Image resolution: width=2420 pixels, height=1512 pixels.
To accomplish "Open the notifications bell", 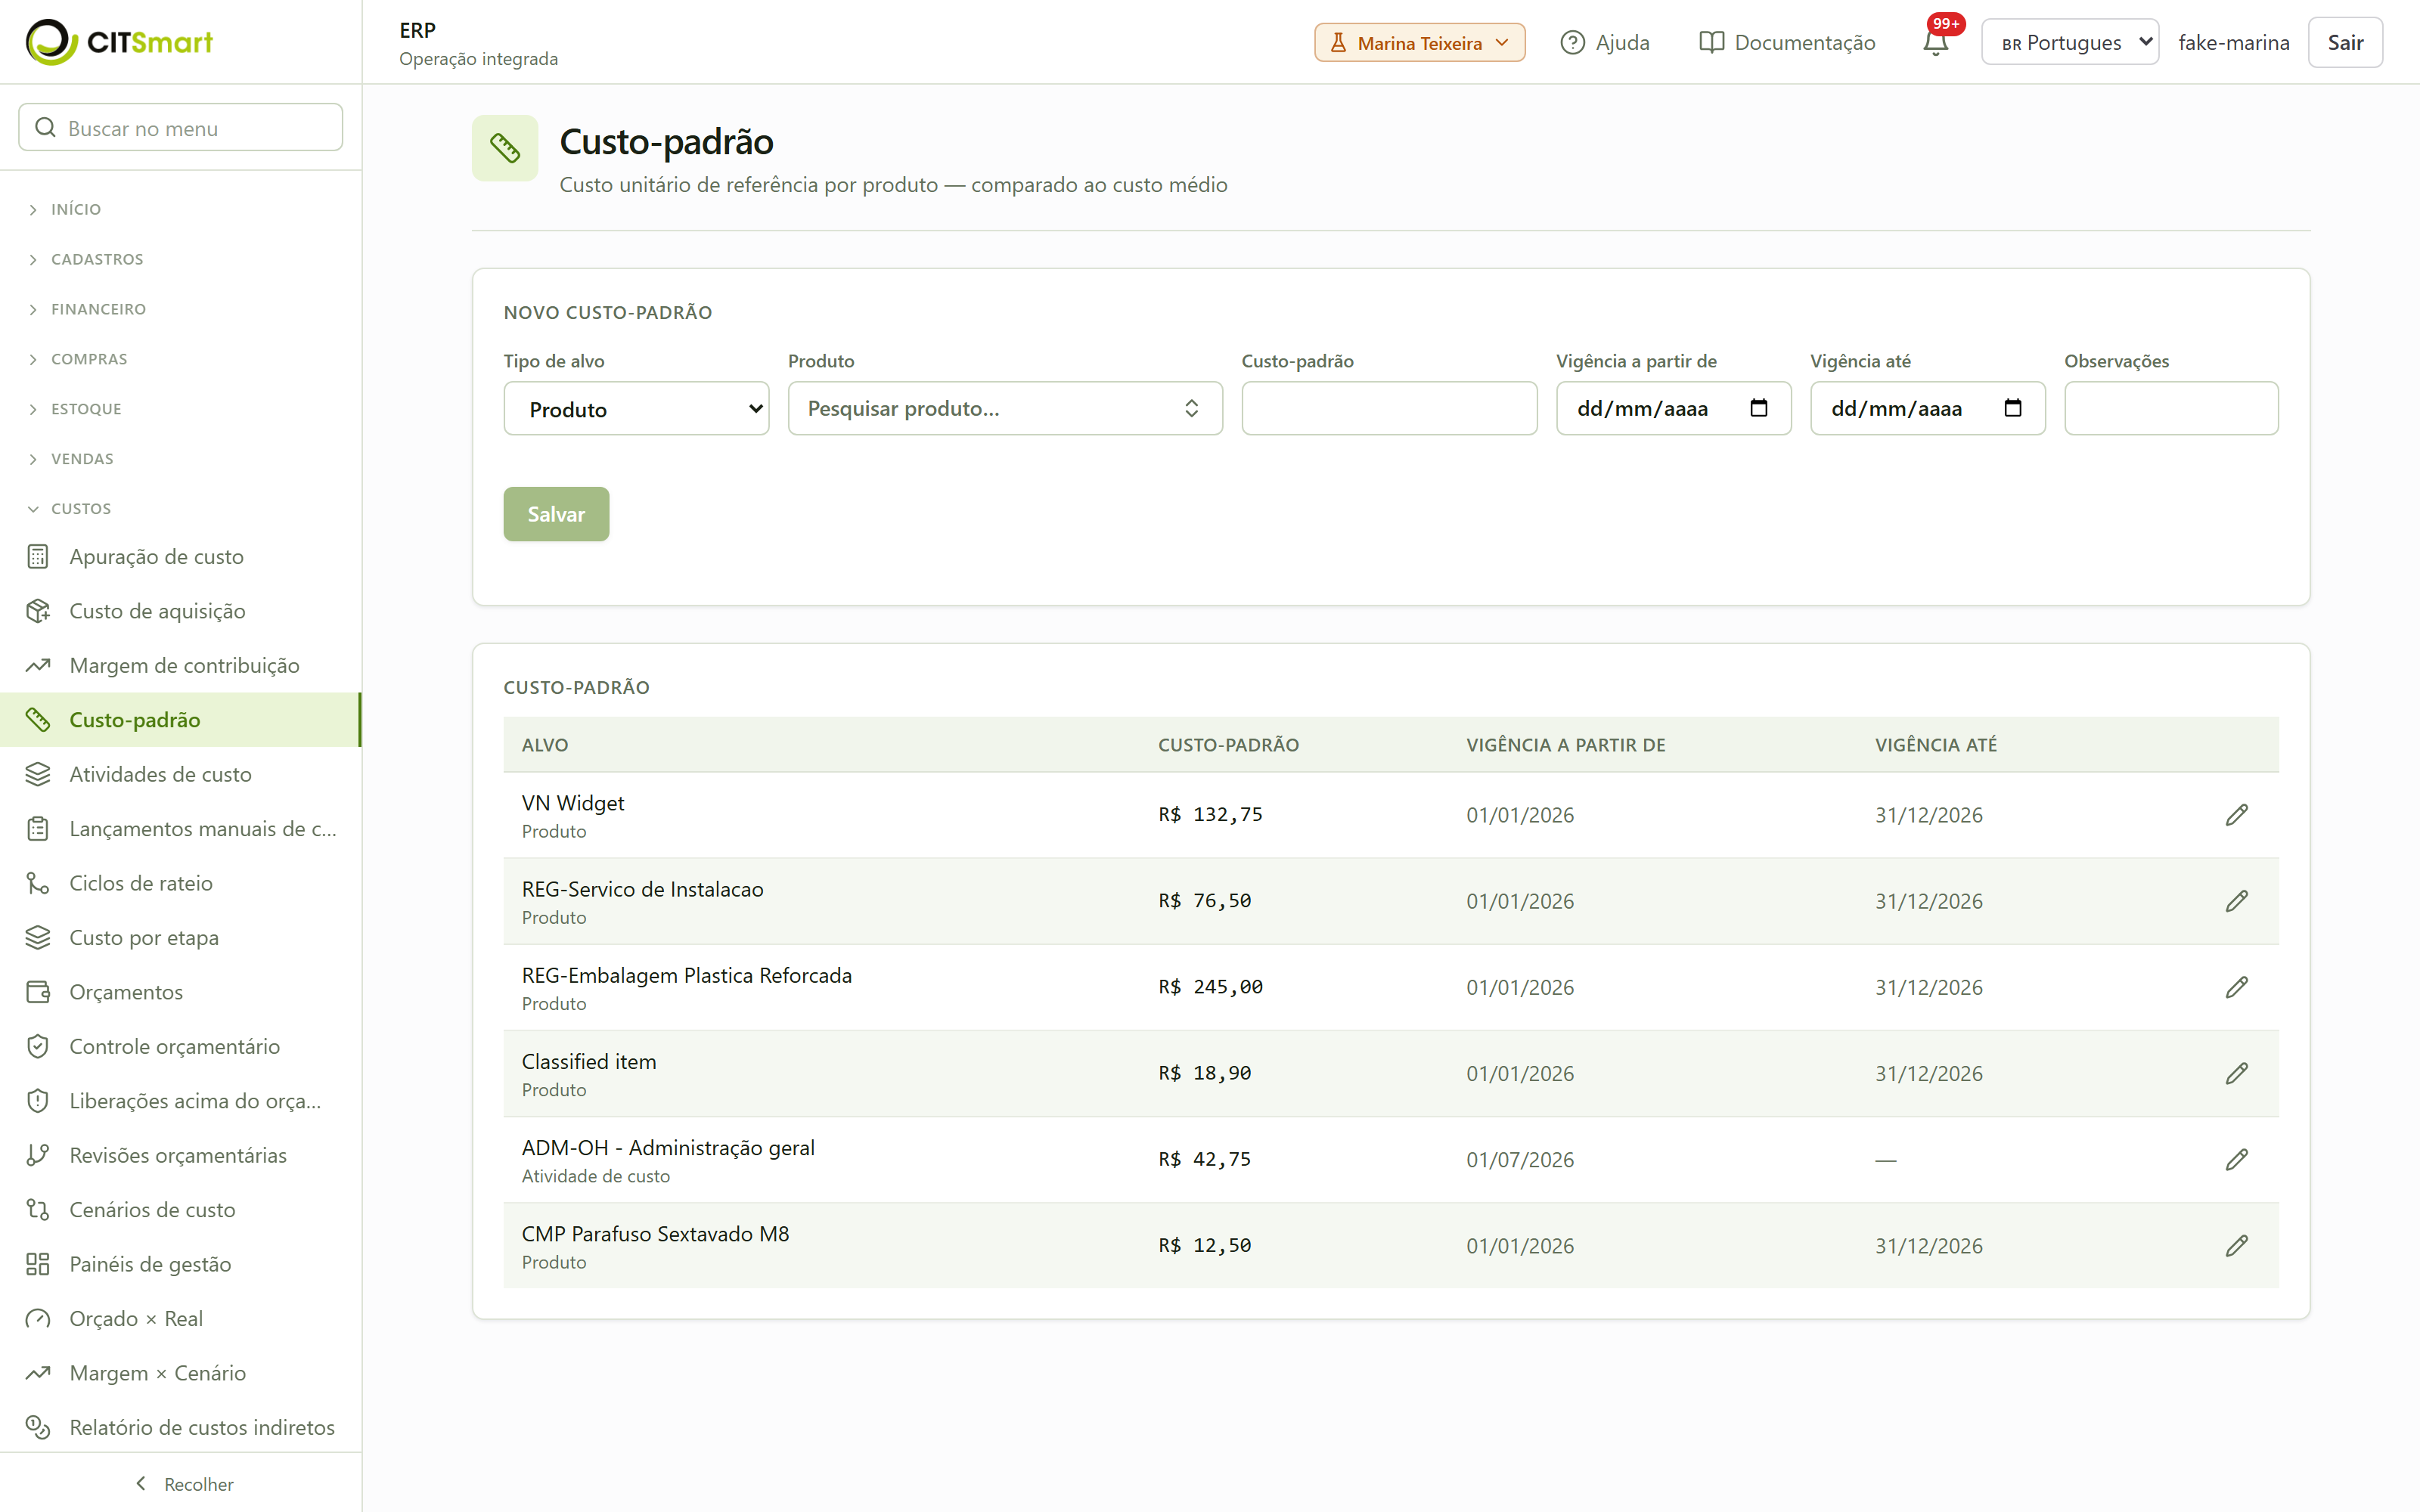I will point(1935,42).
